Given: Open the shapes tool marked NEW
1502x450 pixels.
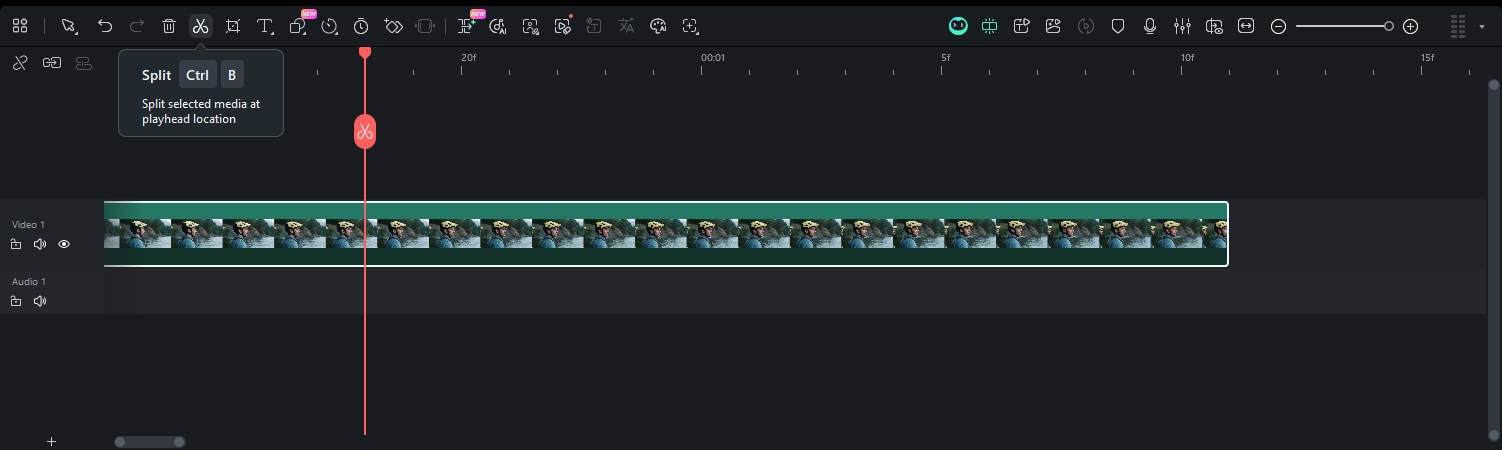Looking at the screenshot, I should (298, 26).
